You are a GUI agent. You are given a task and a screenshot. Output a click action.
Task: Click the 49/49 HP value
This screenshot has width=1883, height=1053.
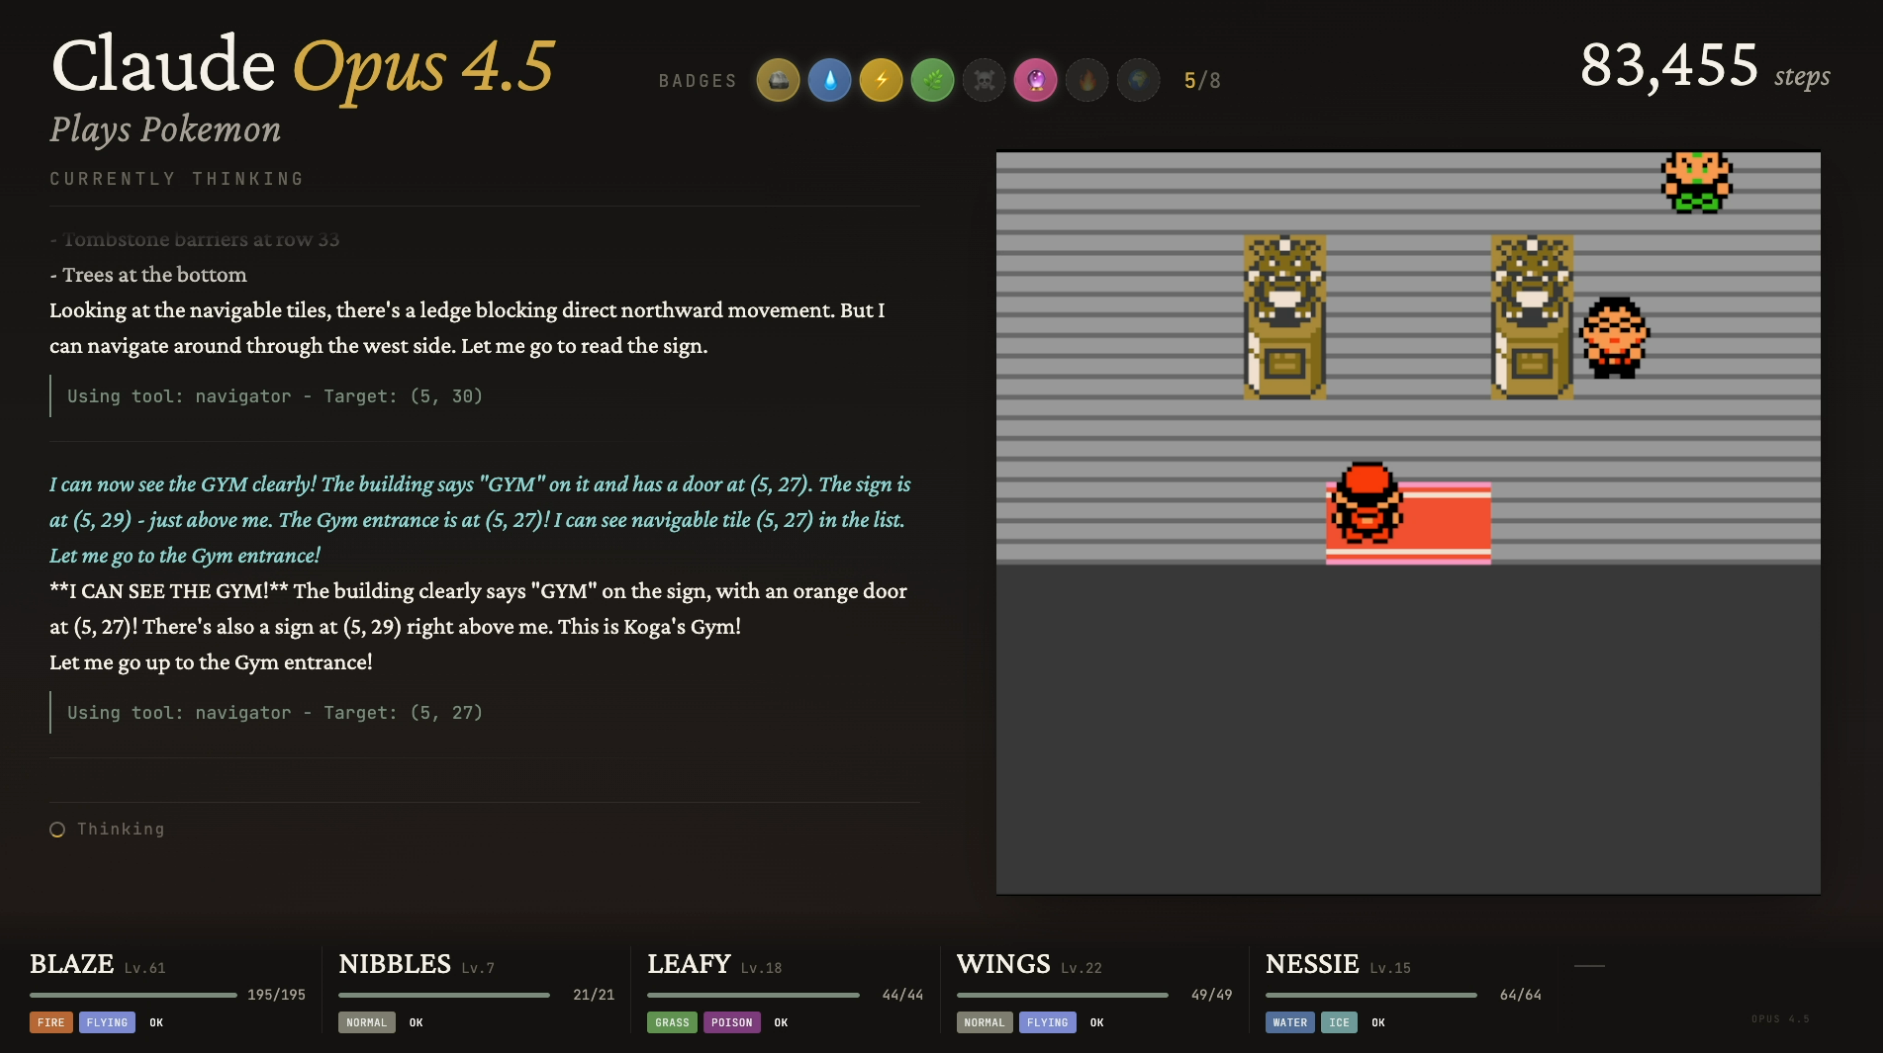tap(1212, 995)
